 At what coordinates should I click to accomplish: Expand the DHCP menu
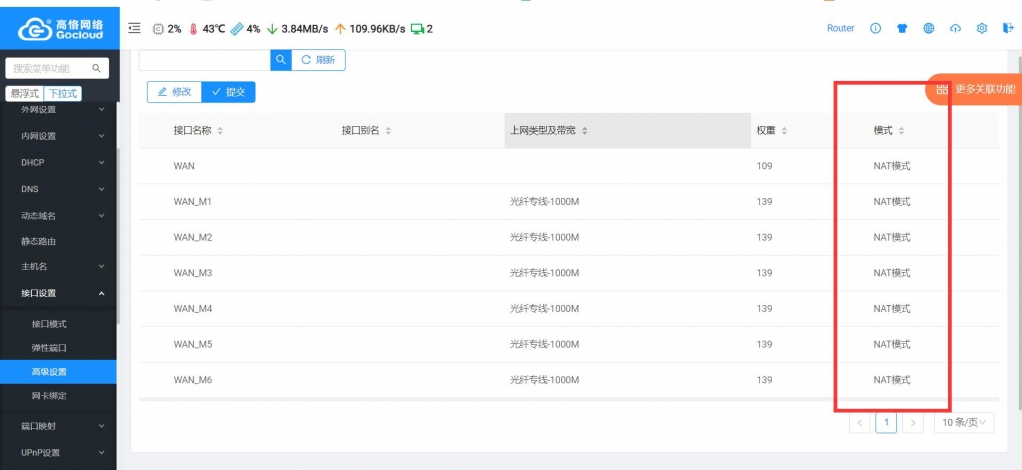59,162
